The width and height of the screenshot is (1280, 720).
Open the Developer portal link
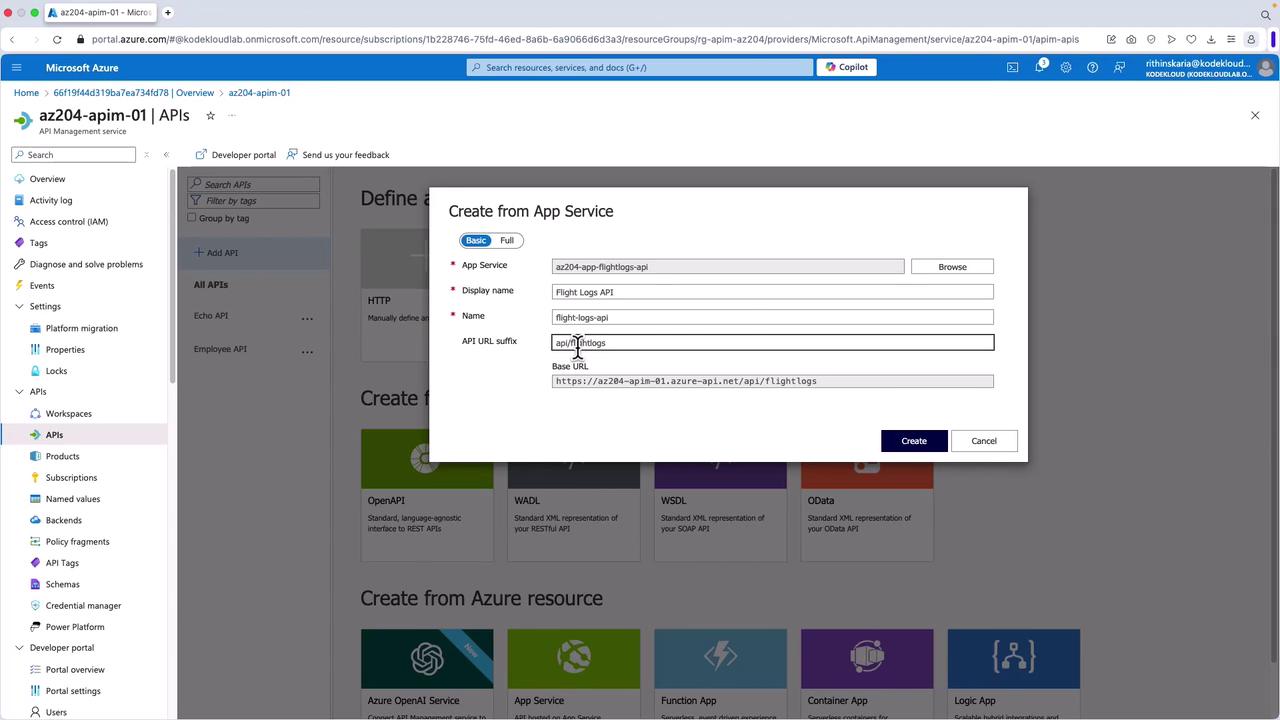(236, 155)
